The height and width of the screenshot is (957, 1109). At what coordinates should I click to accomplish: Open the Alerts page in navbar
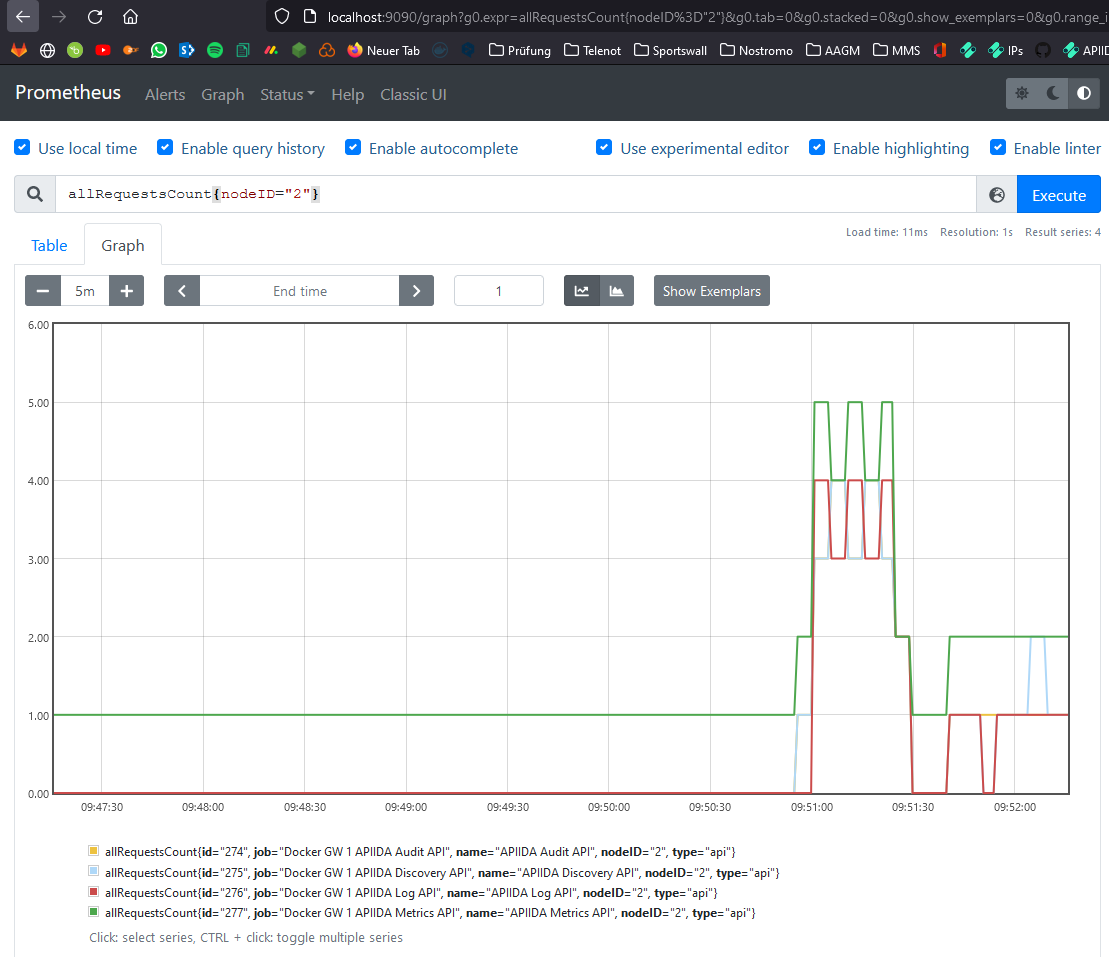tap(165, 94)
